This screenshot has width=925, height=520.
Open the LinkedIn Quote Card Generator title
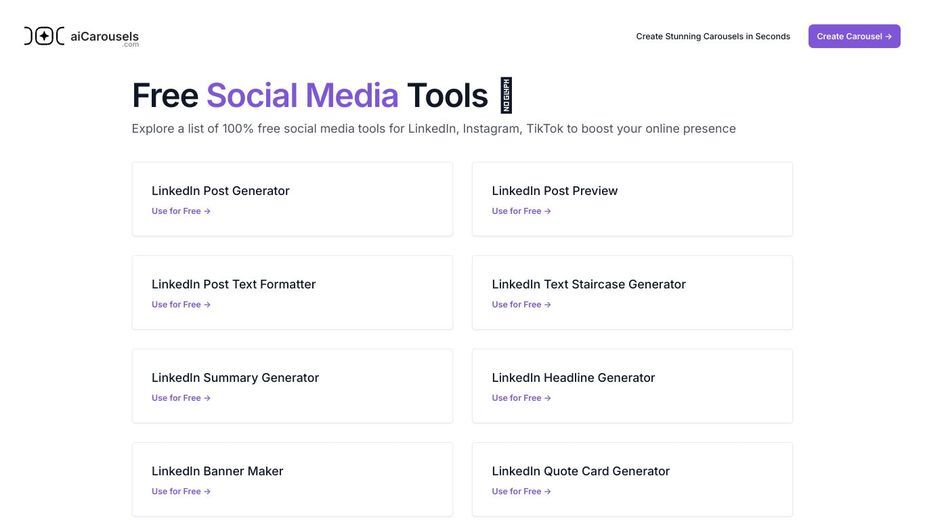click(x=580, y=471)
